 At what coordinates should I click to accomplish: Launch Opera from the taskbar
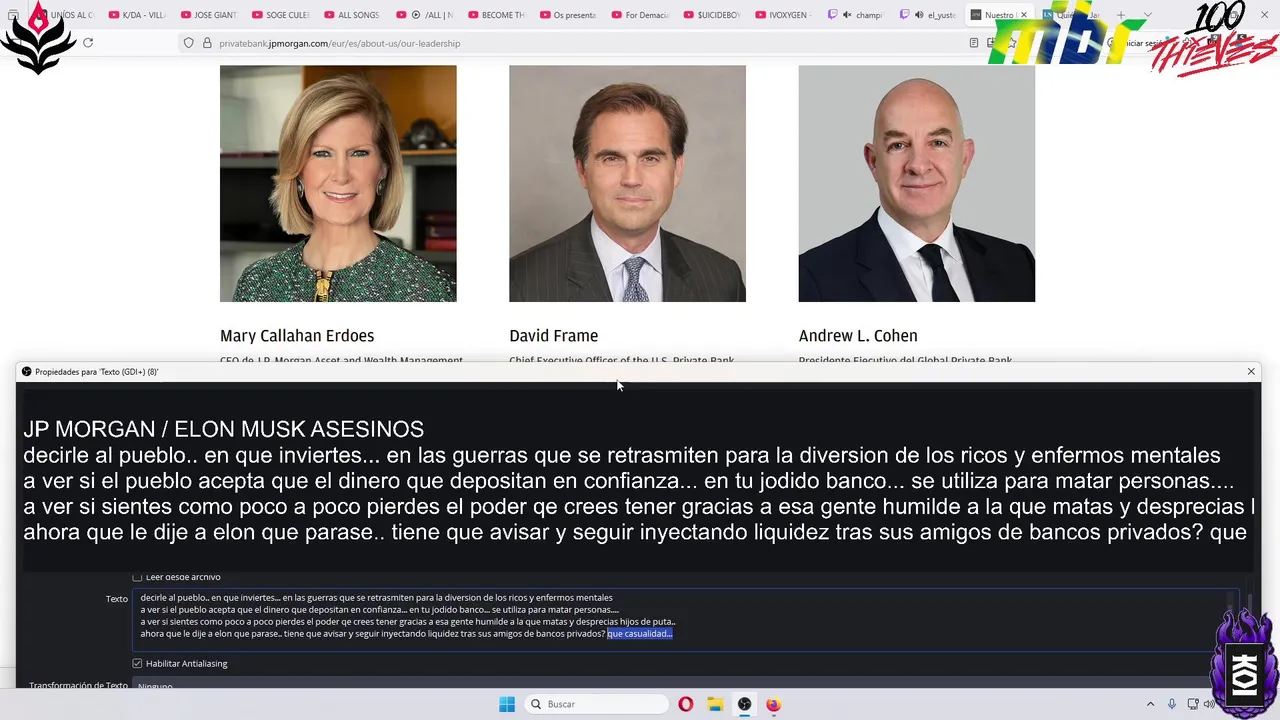point(685,704)
